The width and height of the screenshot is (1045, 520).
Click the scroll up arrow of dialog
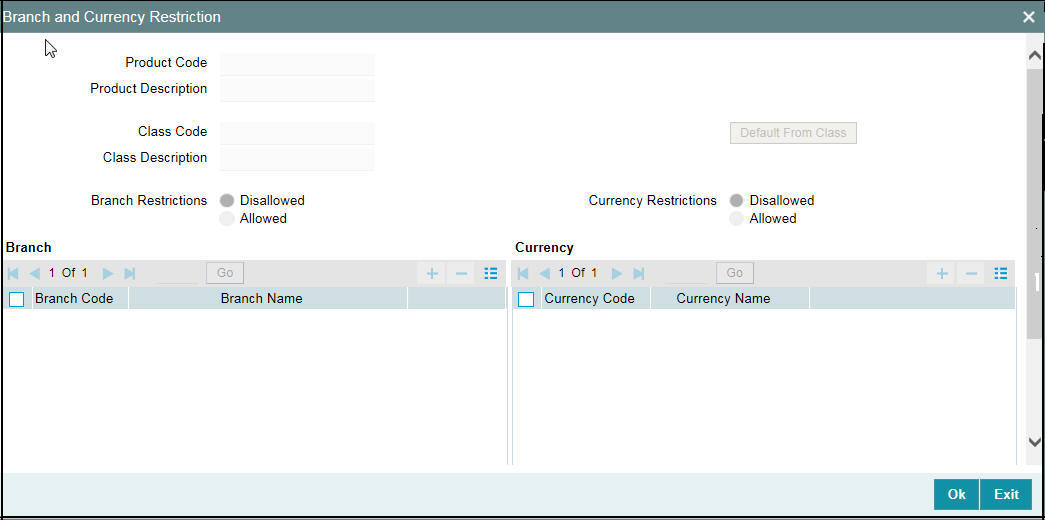[1035, 57]
